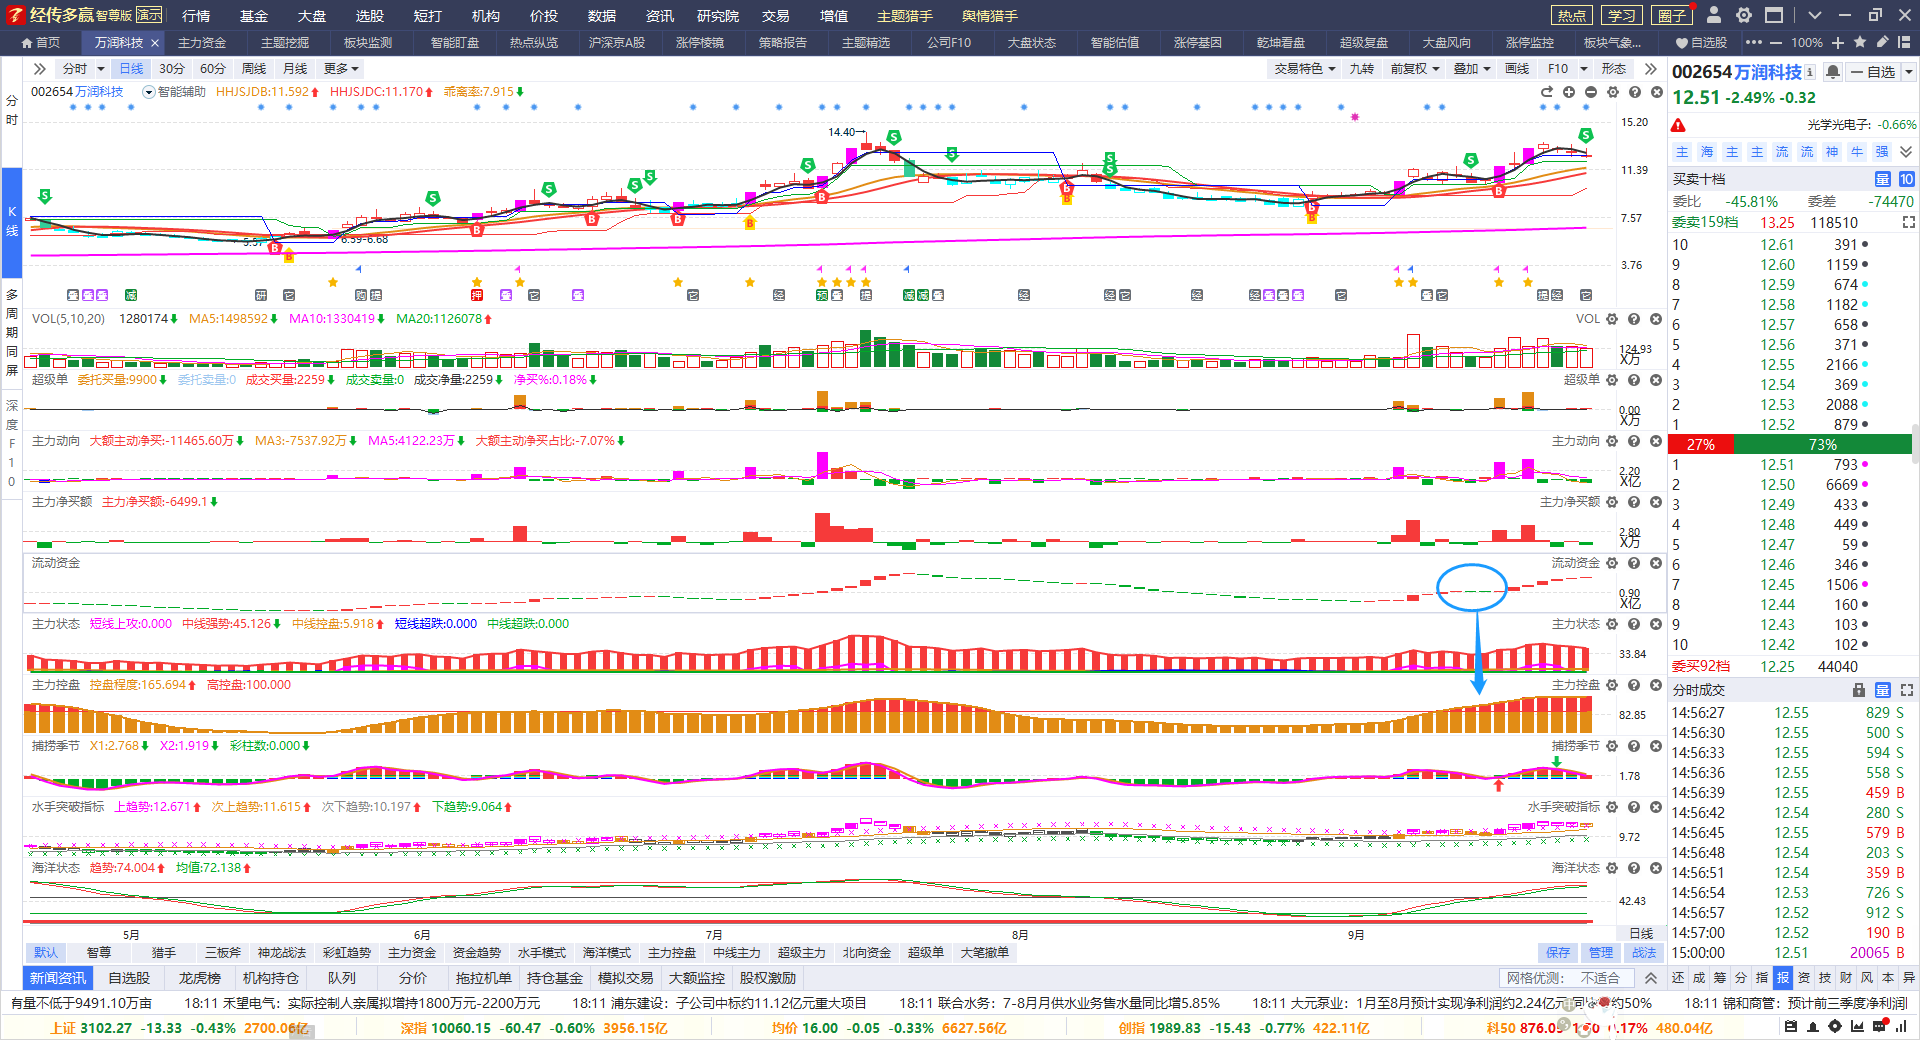1920x1040 pixels.
Task: Click the star favorites icon in tab bar
Action: click(x=1860, y=42)
